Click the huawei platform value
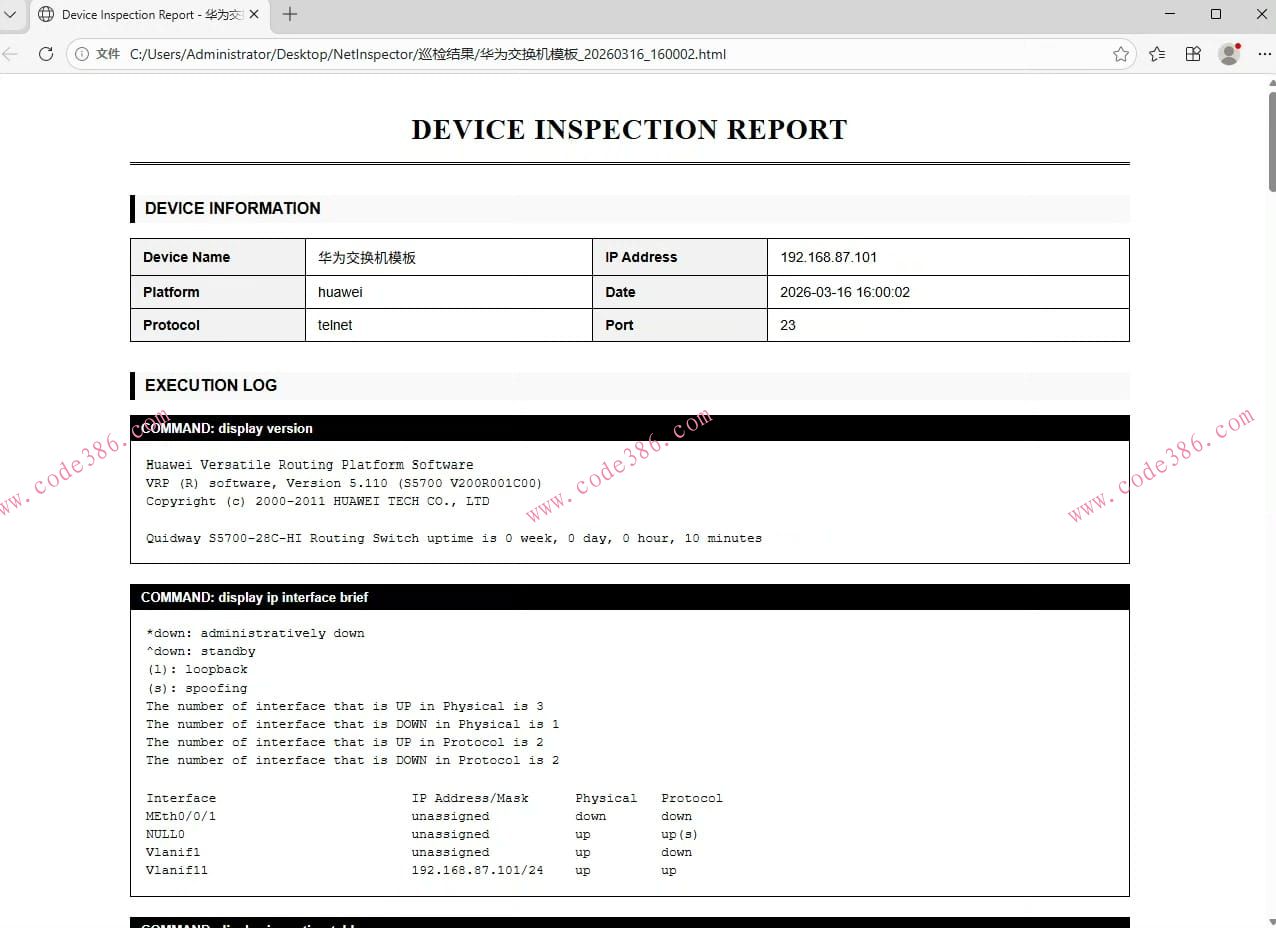 (x=340, y=292)
